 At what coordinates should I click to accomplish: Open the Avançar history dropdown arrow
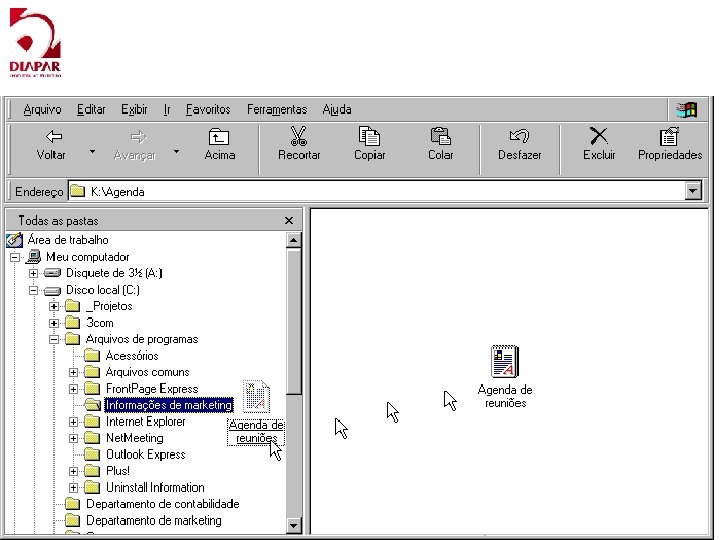coord(176,151)
